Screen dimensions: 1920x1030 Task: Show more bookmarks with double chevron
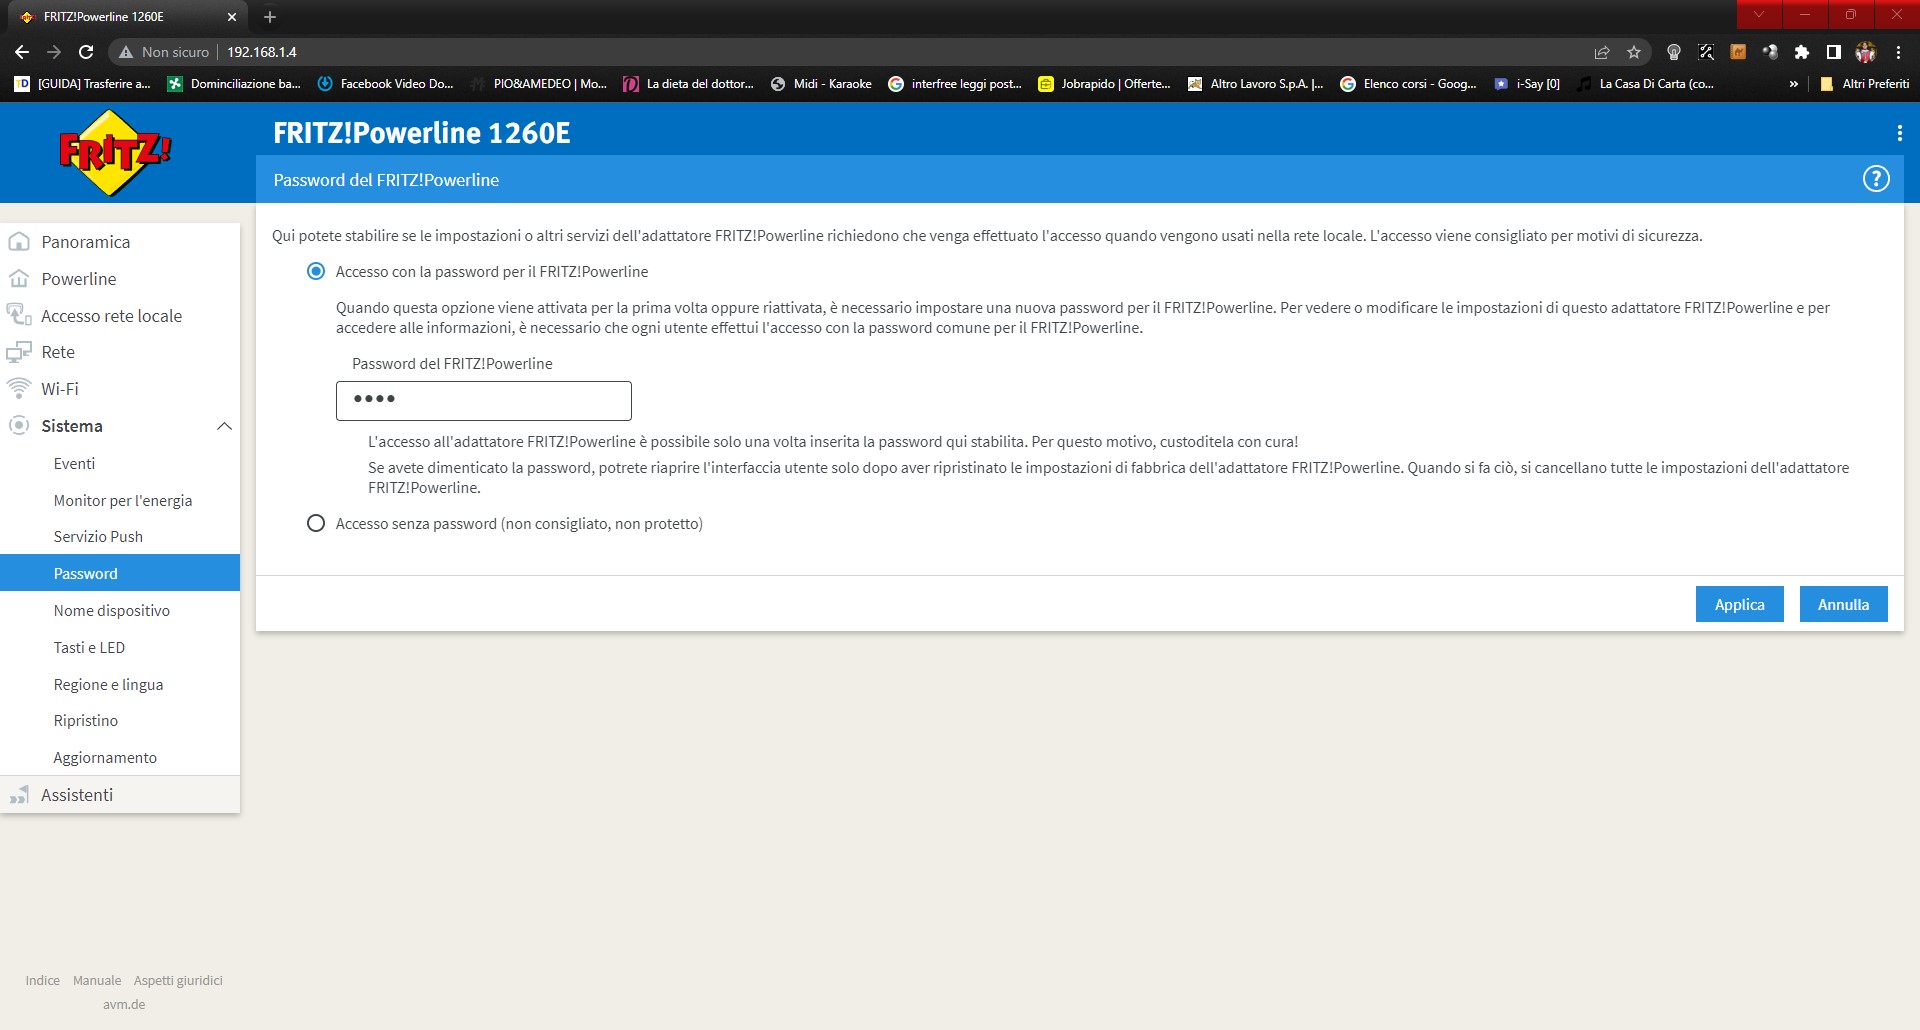coord(1794,84)
